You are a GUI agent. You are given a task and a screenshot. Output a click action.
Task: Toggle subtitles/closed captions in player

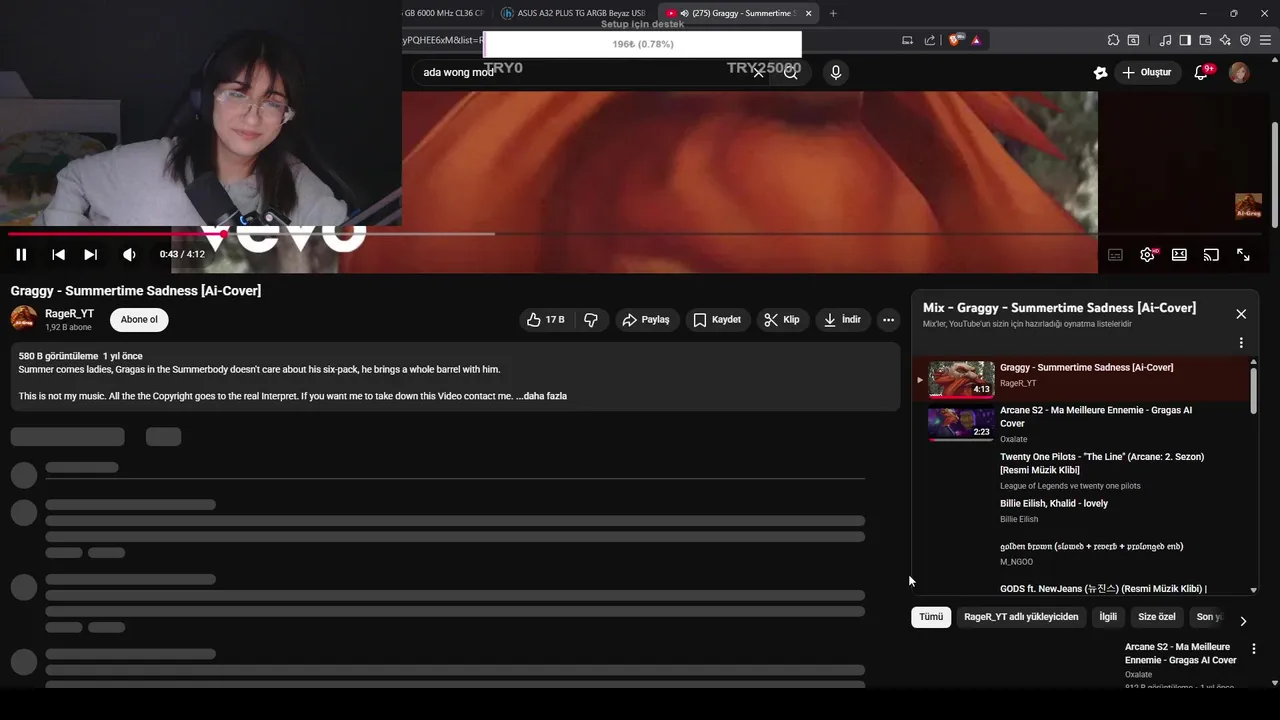(x=1115, y=255)
